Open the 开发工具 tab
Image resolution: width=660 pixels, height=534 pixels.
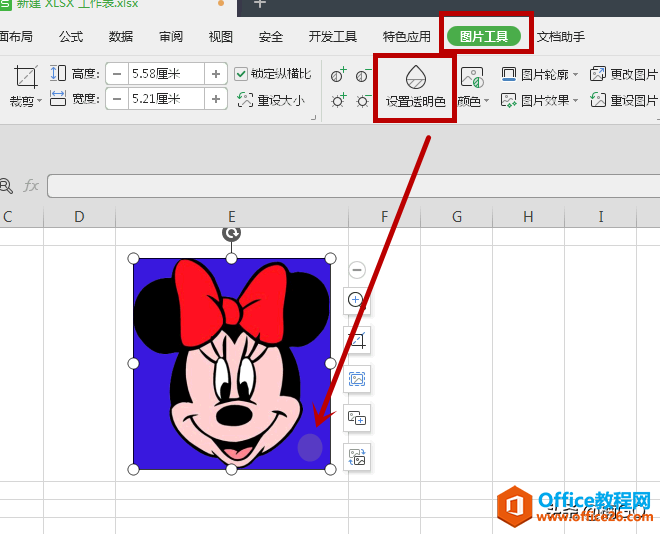click(x=333, y=37)
